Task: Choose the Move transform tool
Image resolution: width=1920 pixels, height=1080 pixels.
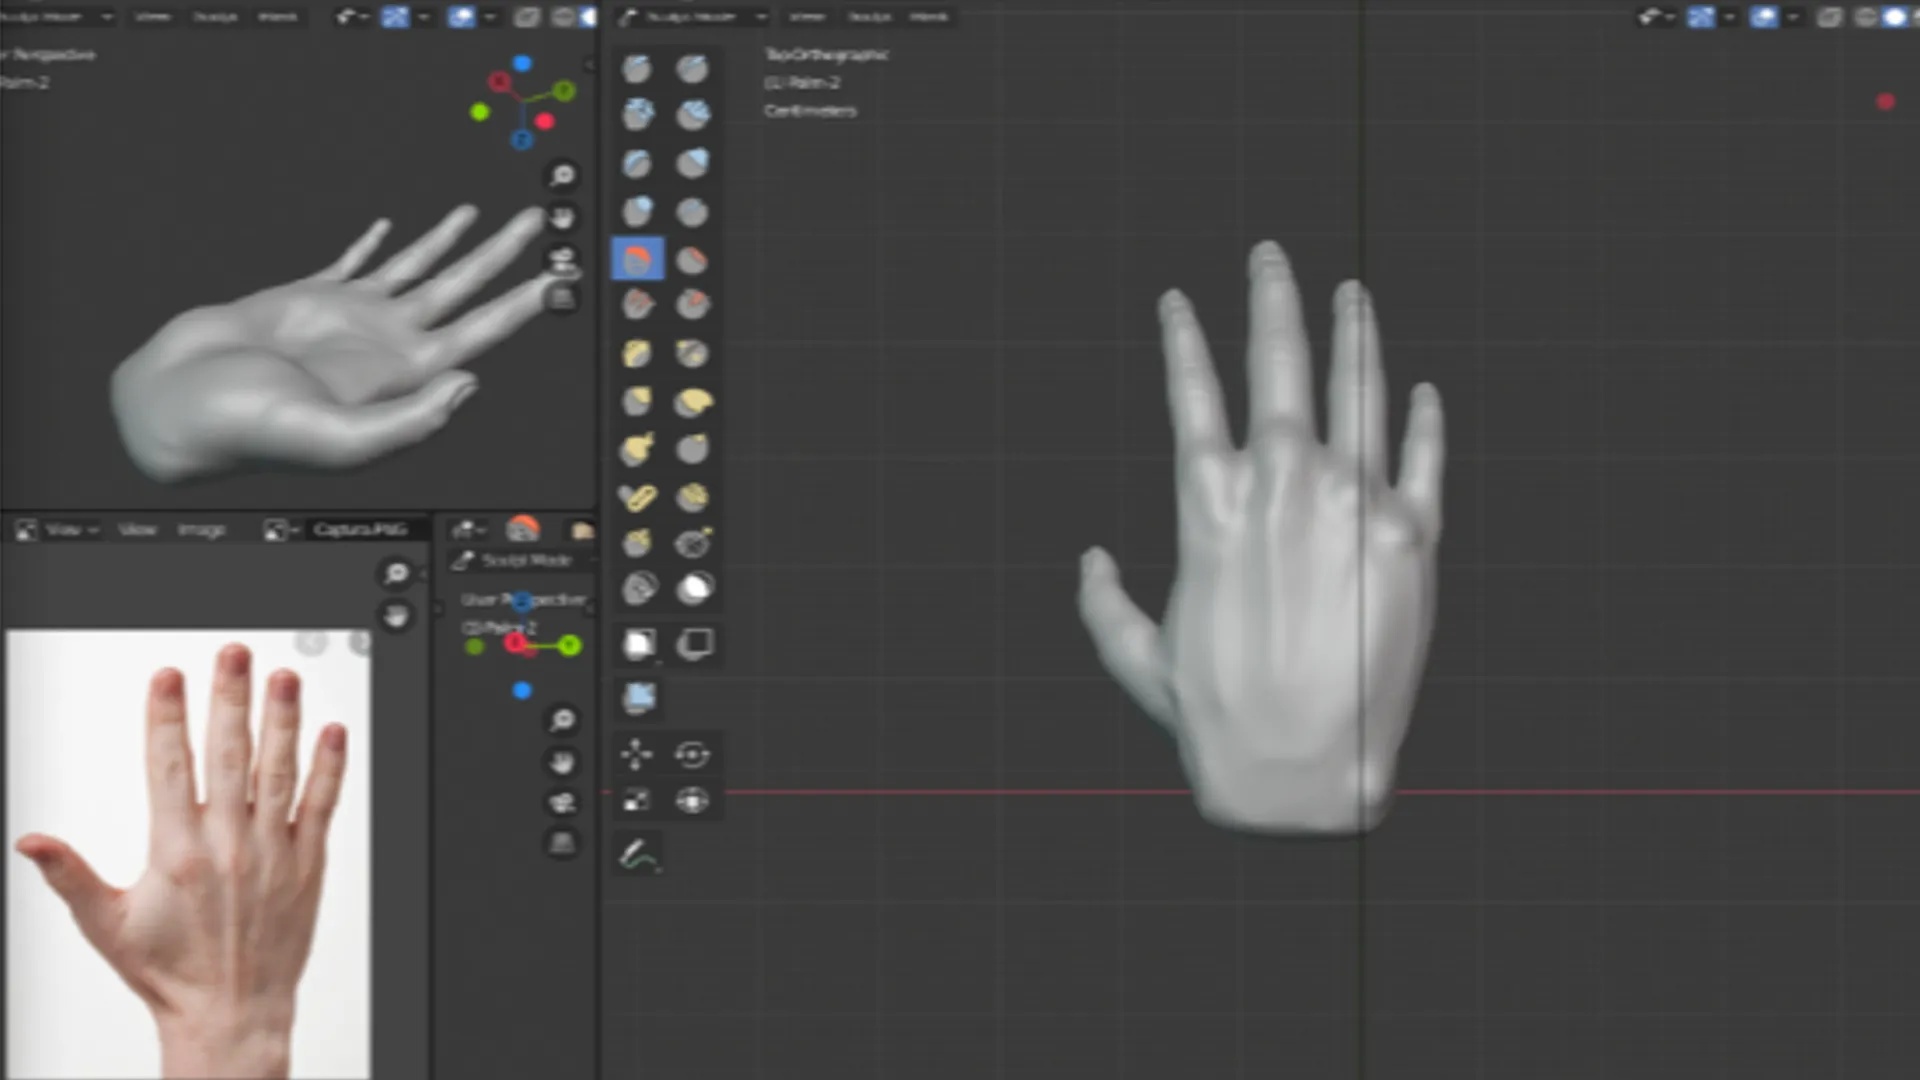Action: click(637, 754)
